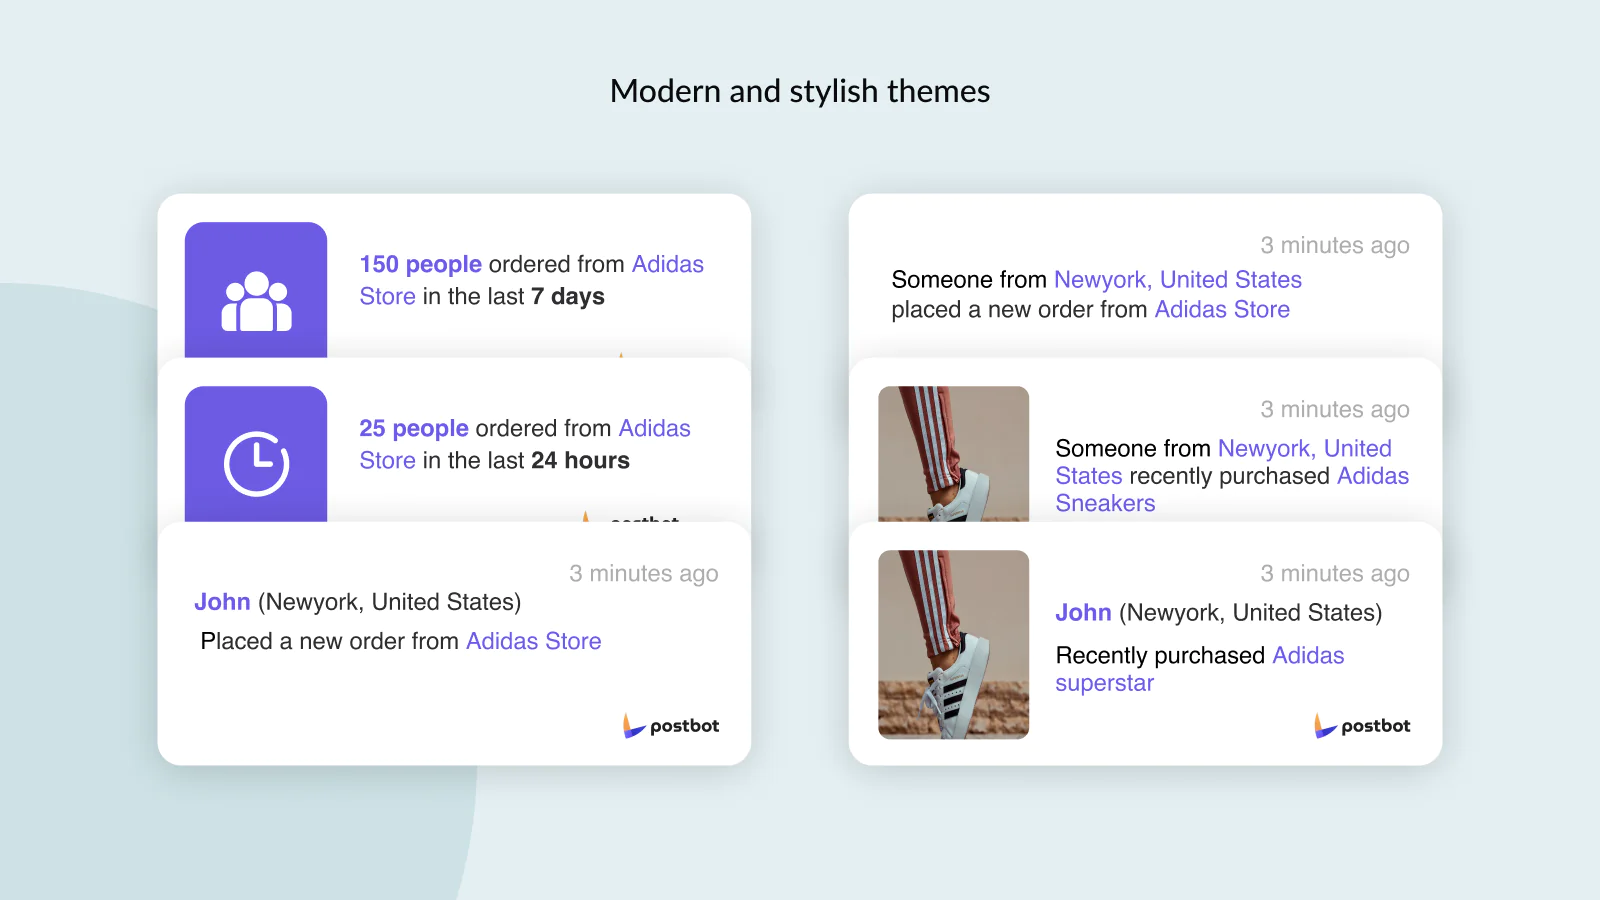
Task: Click 'Newyork, United States' in Sneakers card
Action: (x=1224, y=462)
